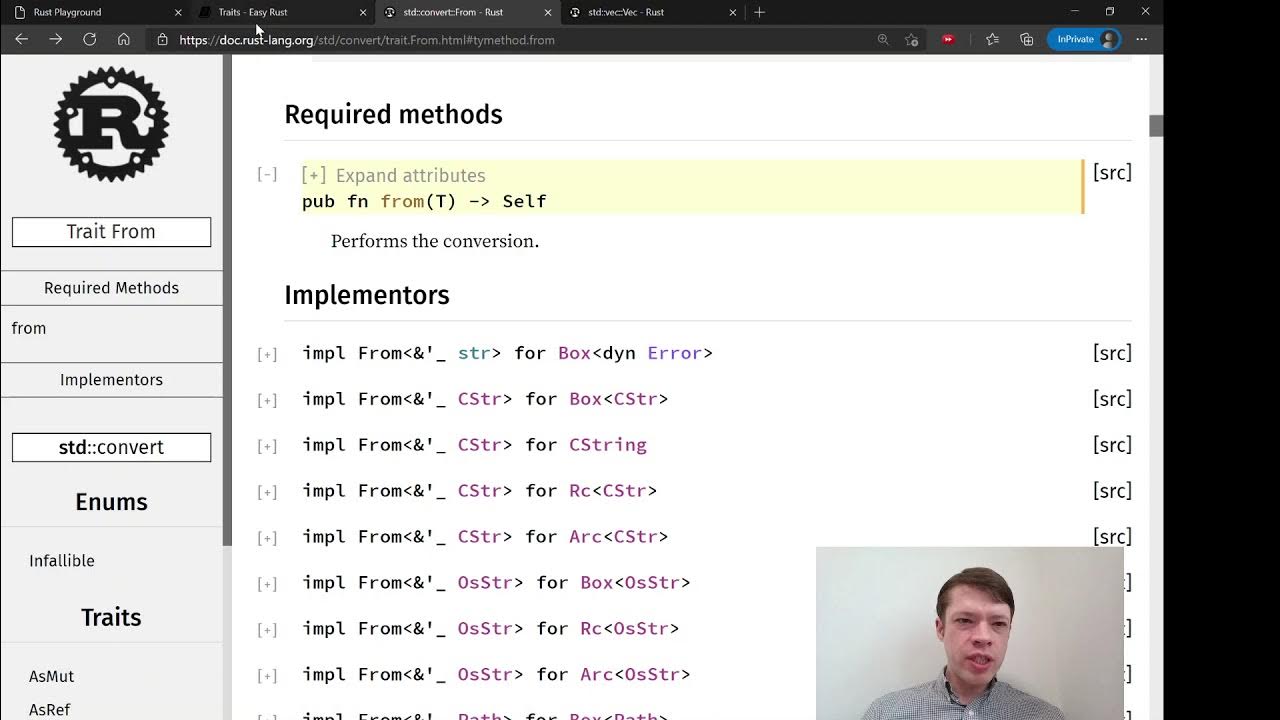Switch to the Rust Playground tab
The width and height of the screenshot is (1280, 720).
coord(95,12)
